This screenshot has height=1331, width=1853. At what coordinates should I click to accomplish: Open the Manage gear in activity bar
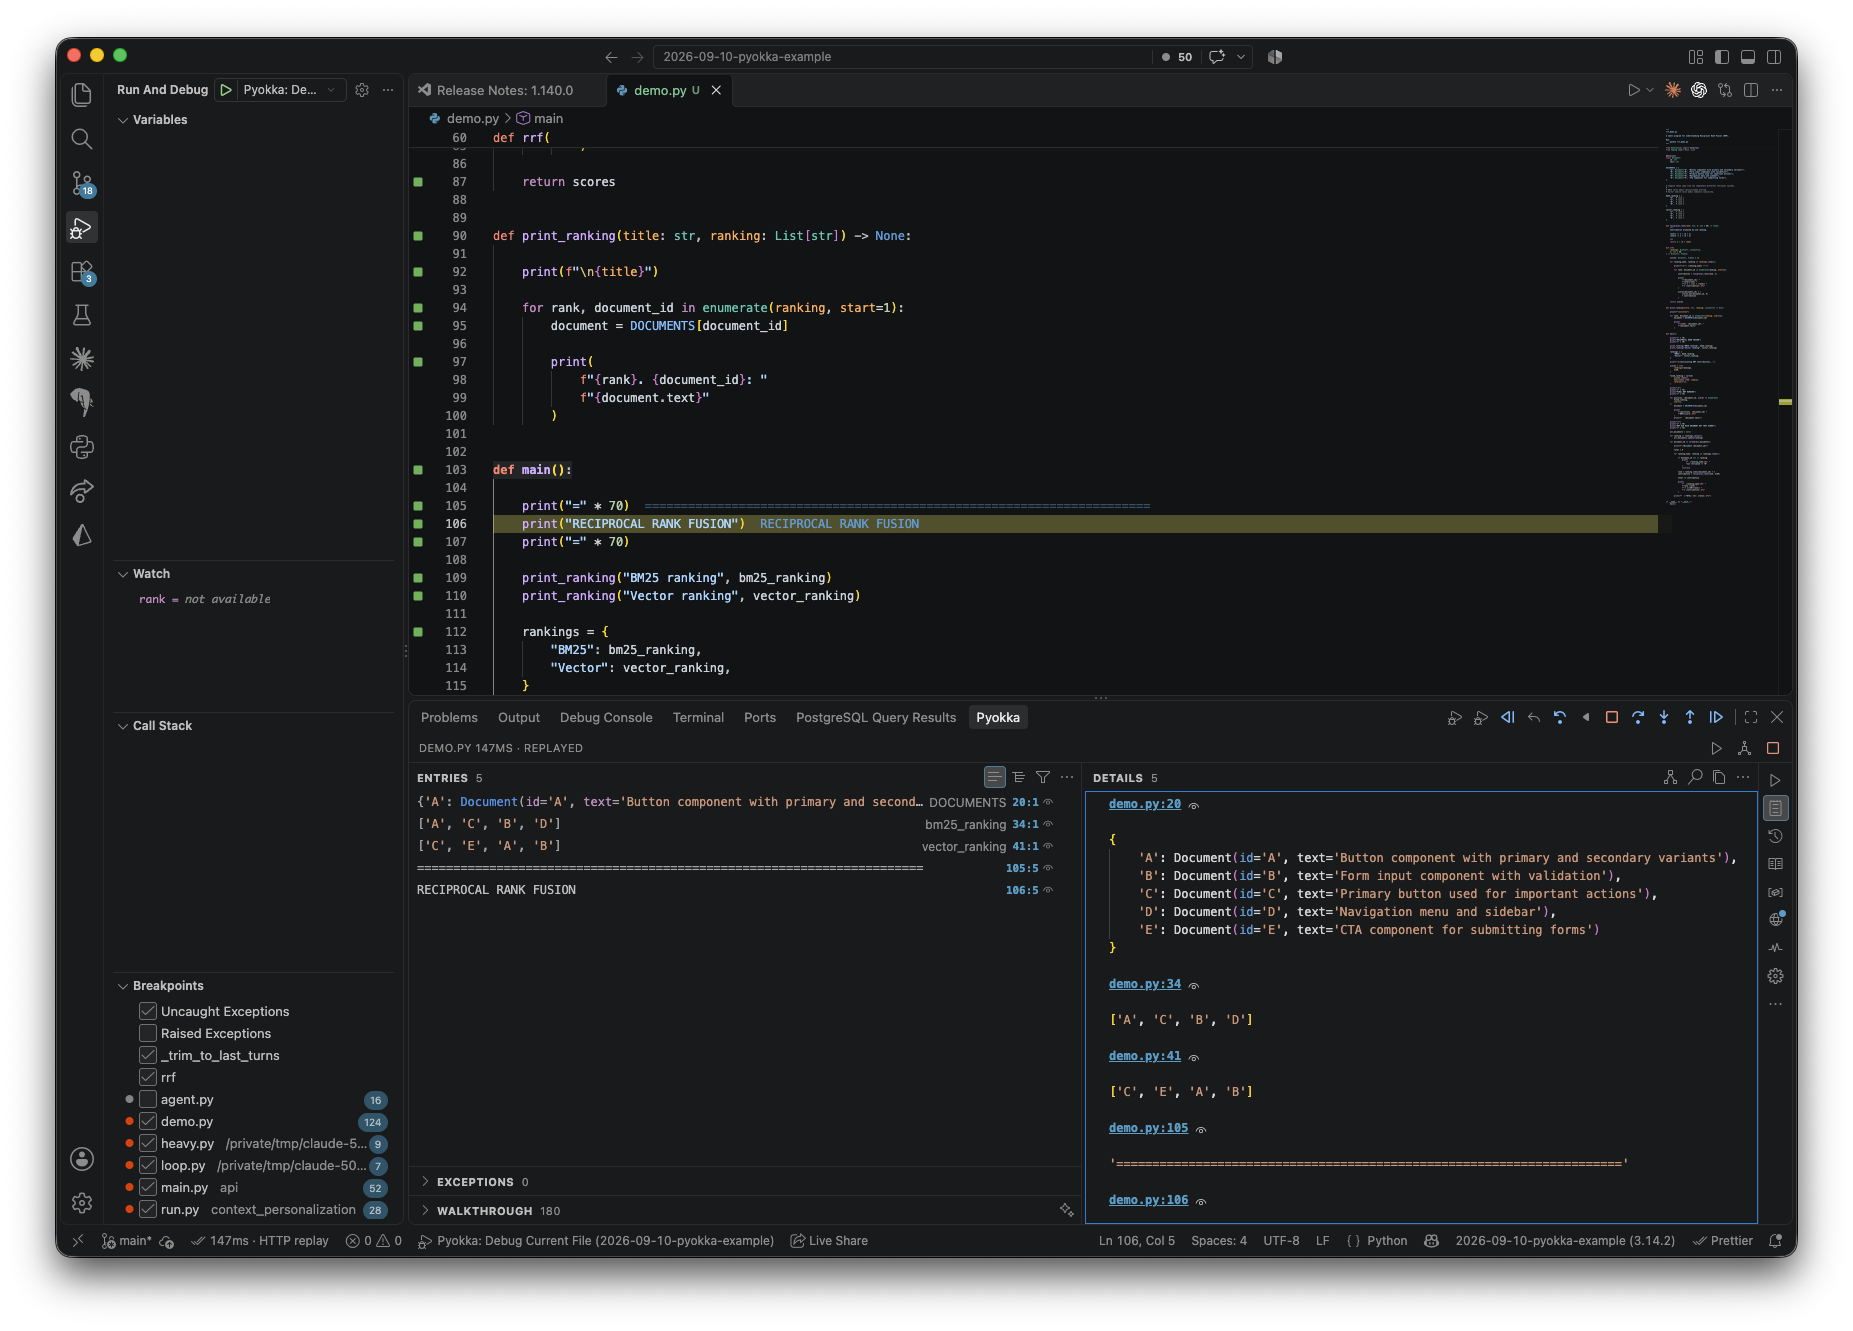(x=82, y=1203)
